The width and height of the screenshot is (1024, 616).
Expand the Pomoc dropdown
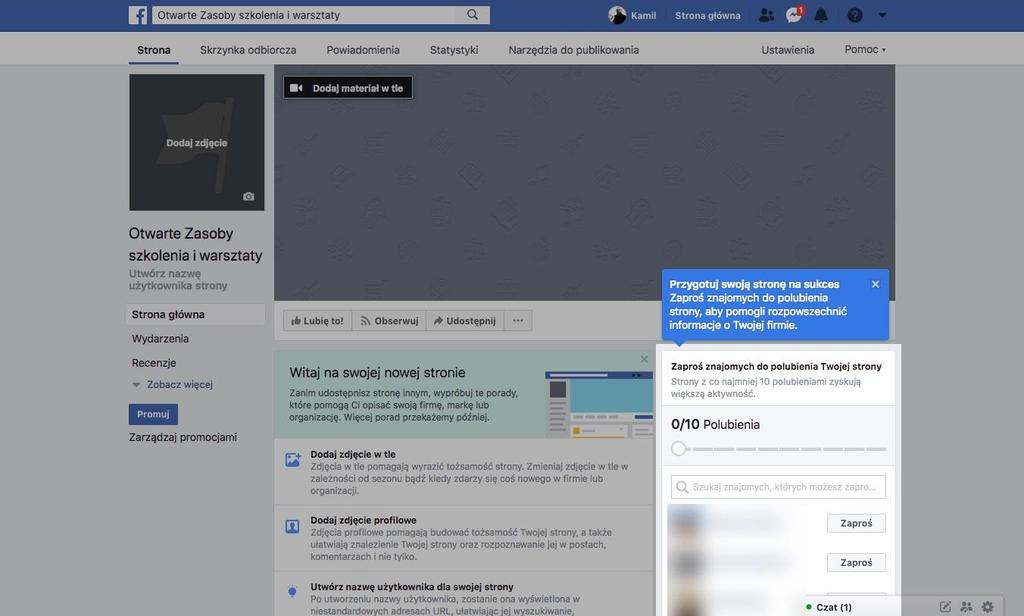coord(865,50)
